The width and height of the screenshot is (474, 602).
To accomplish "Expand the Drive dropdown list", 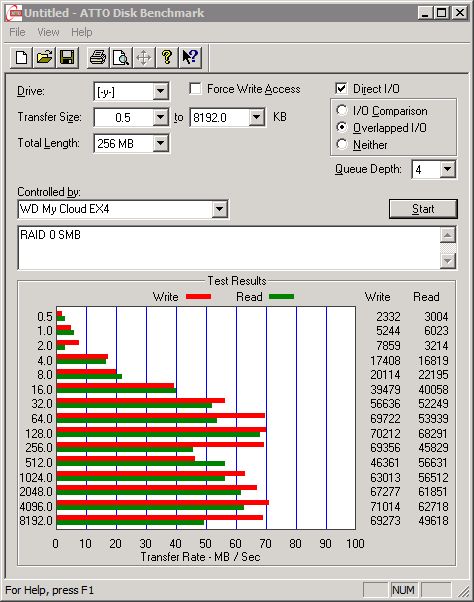I will [x=160, y=91].
